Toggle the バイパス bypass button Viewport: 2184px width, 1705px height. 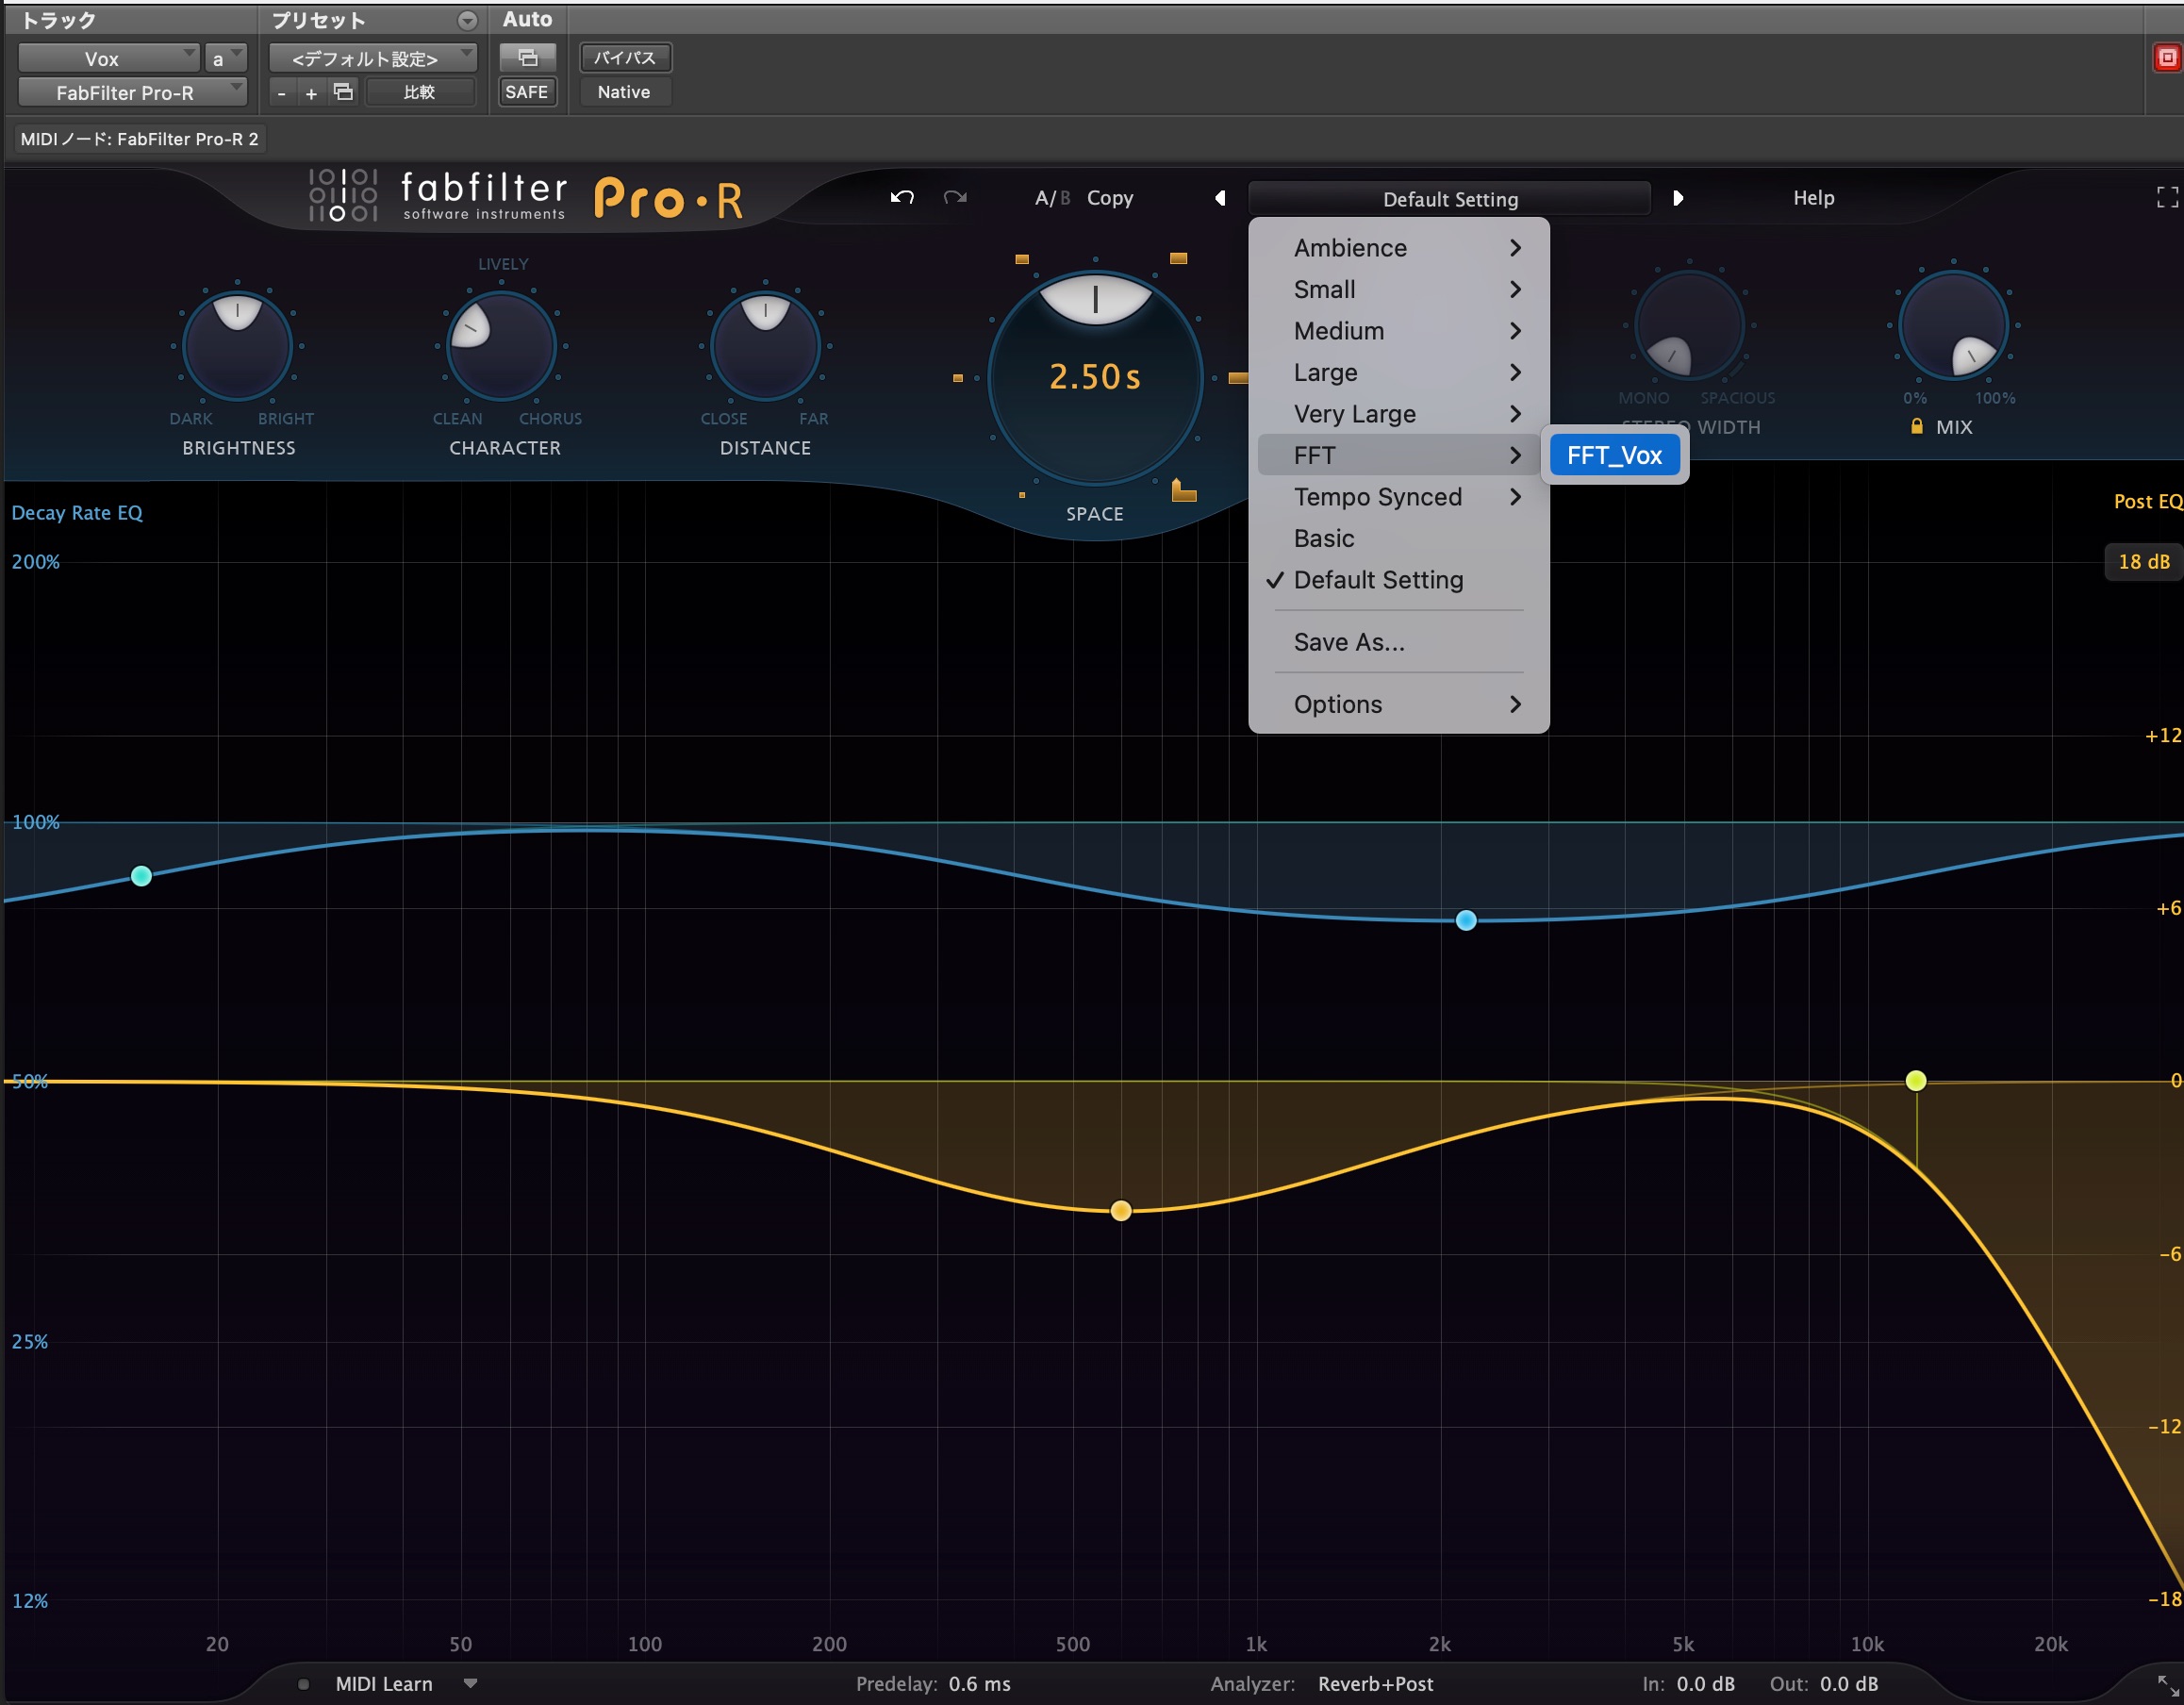tap(625, 58)
